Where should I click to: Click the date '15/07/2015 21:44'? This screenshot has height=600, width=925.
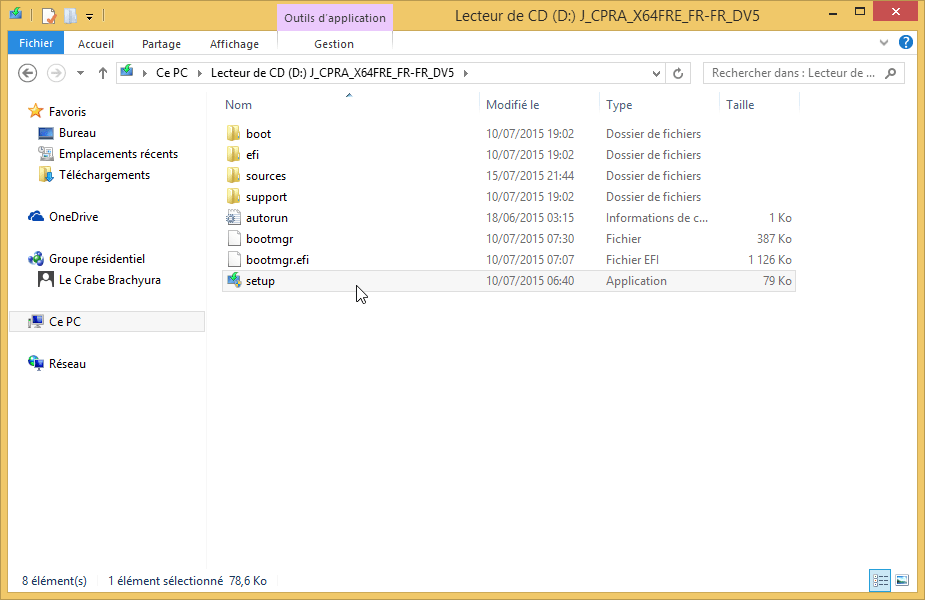[x=530, y=176]
